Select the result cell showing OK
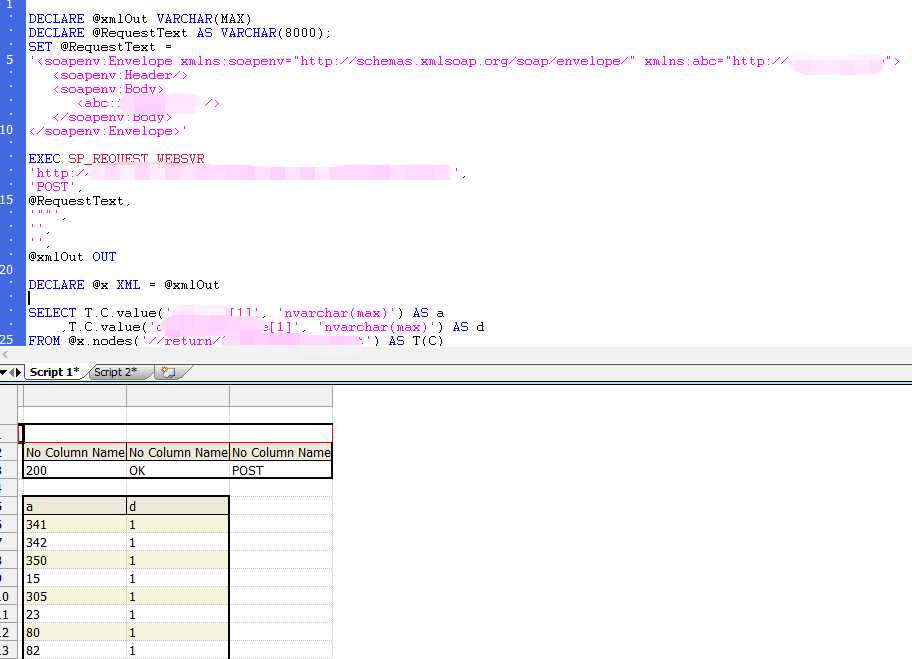This screenshot has width=912, height=659. point(178,470)
